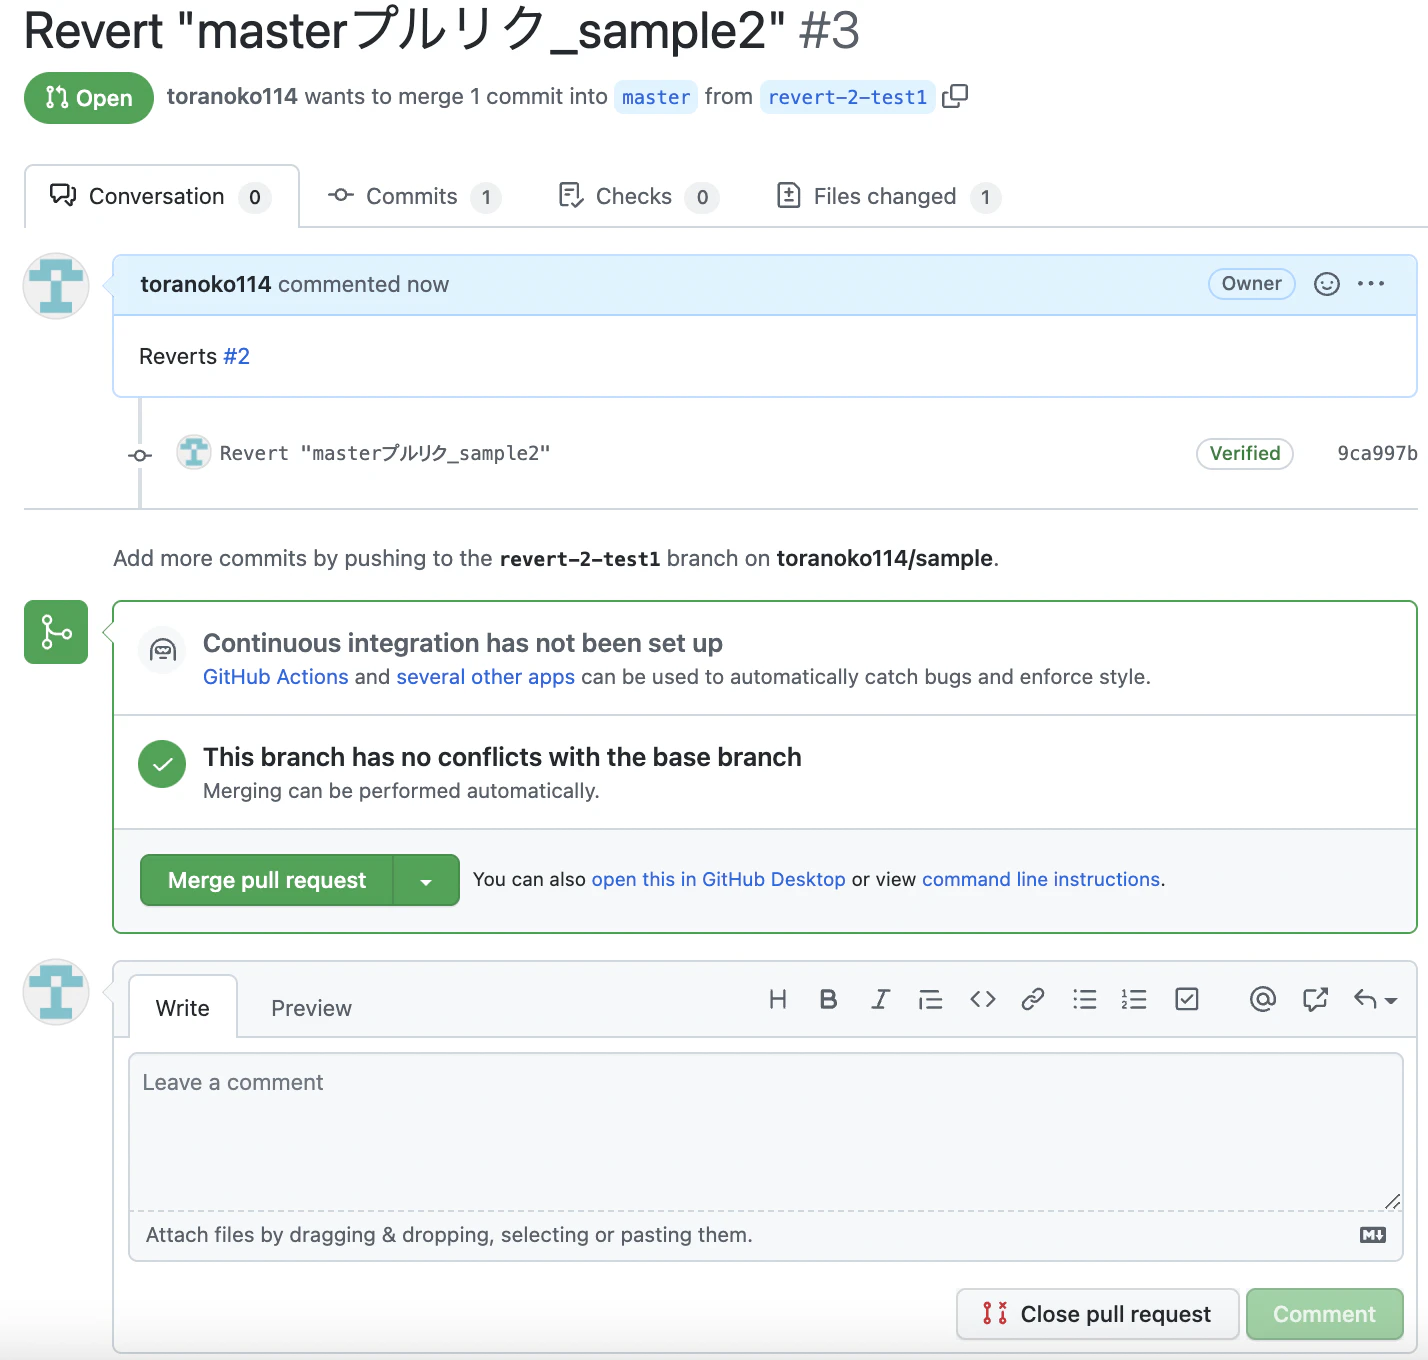
Task: Insert a numbered list
Action: pyautogui.click(x=1134, y=999)
